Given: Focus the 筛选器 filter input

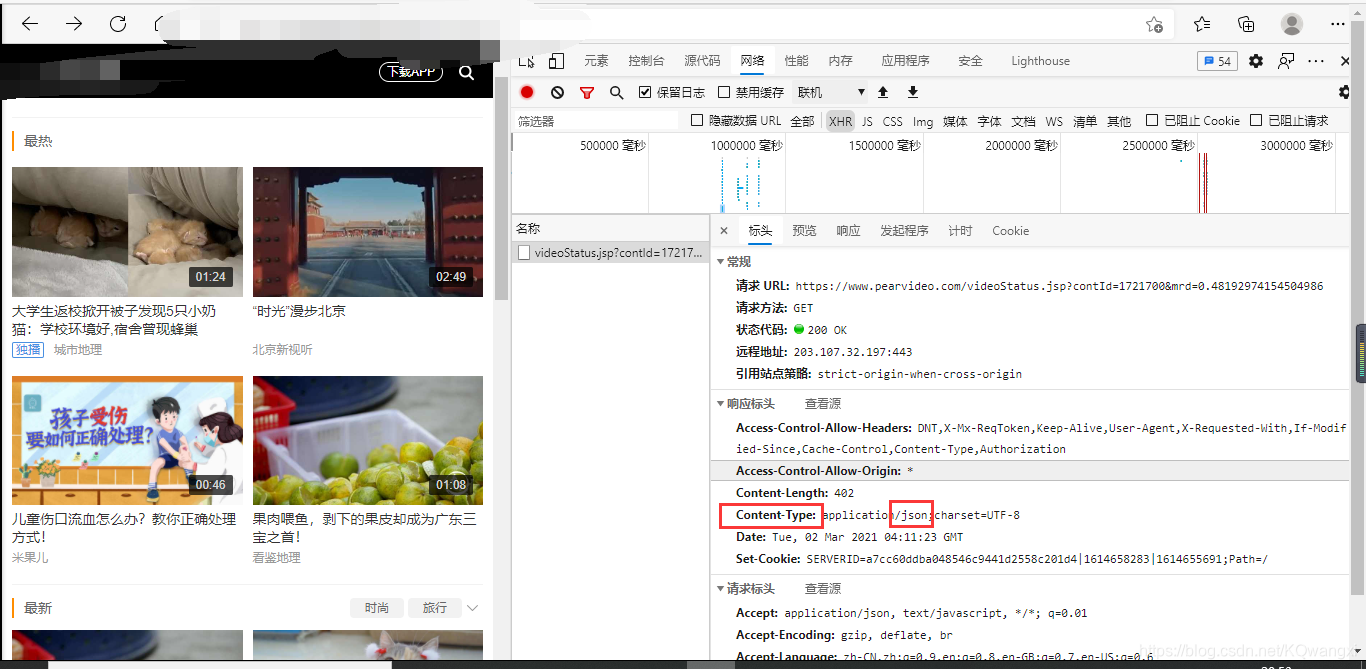Looking at the screenshot, I should click(x=597, y=121).
